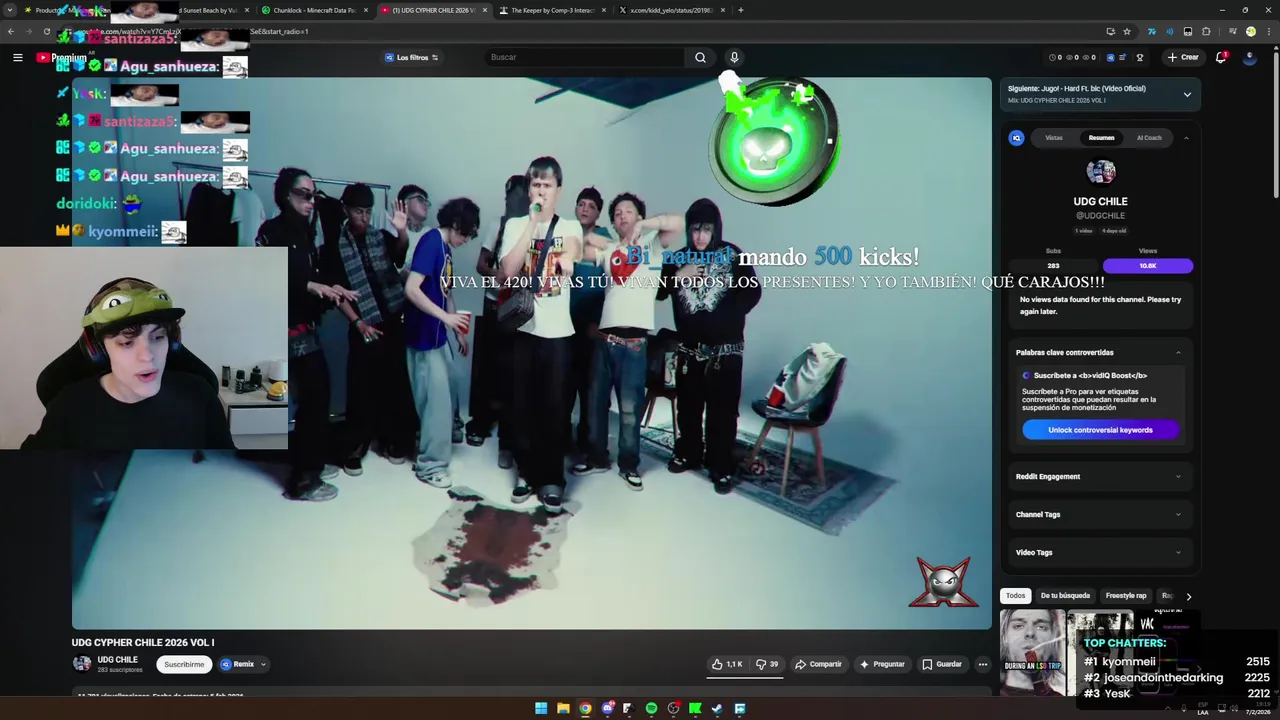Image resolution: width=1280 pixels, height=720 pixels.
Task: Open Chrome three-dot menu
Action: point(1267,31)
